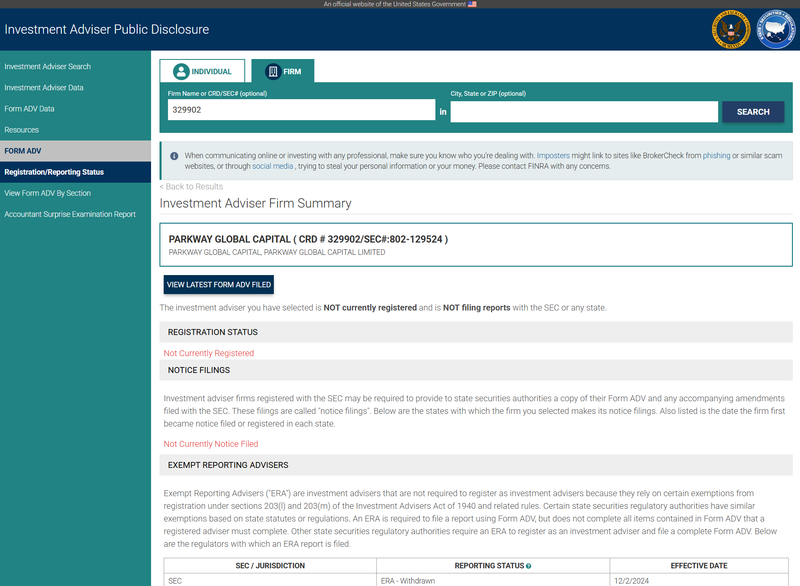The height and width of the screenshot is (586, 800).
Task: Click the SEC / JURISDICTION column header
Action: click(x=270, y=566)
